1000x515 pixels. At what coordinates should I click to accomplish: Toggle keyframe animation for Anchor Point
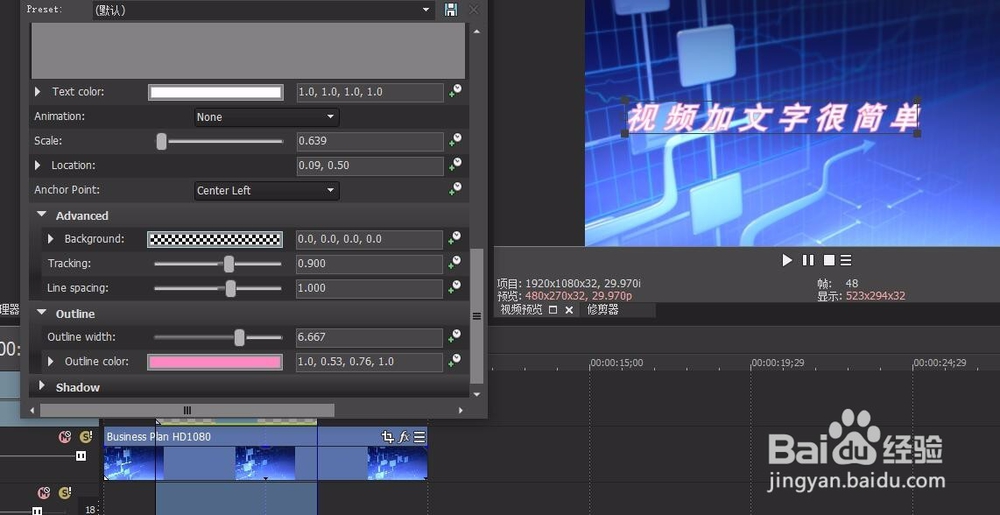pos(455,189)
